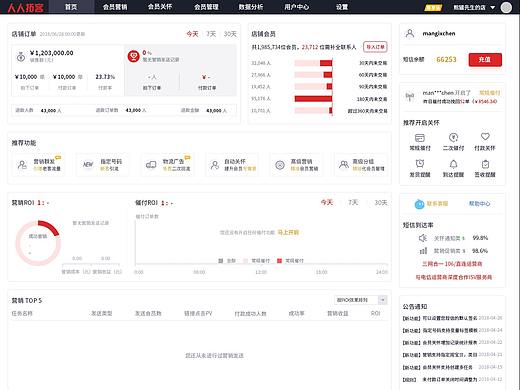Open the 高级分组 group icon
The height and width of the screenshot is (390, 520).
click(x=344, y=164)
